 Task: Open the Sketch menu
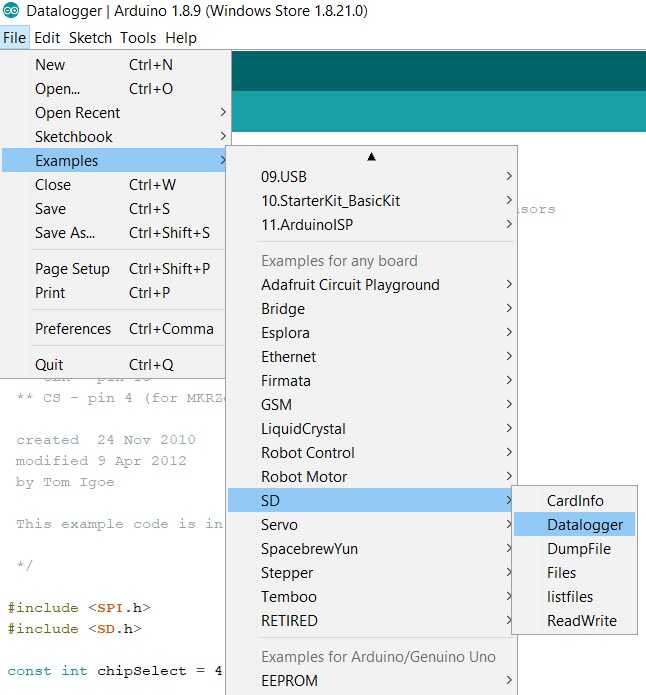pyautogui.click(x=90, y=38)
